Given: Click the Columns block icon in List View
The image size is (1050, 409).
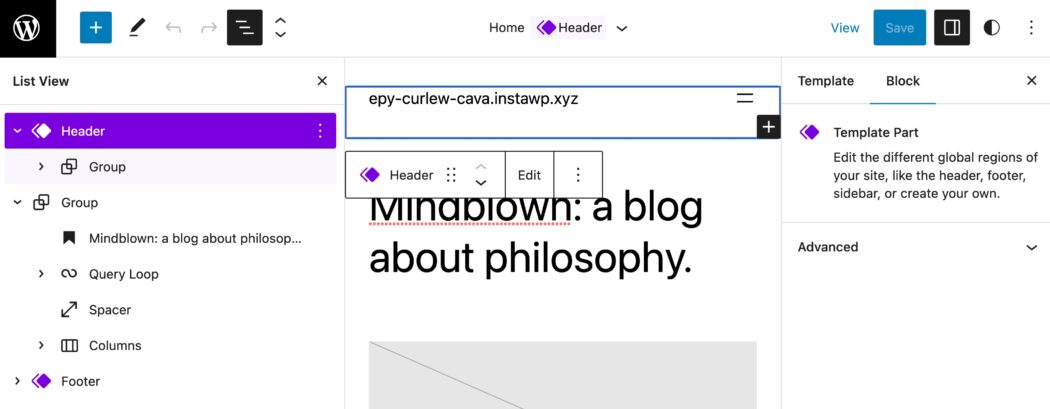Looking at the screenshot, I should [69, 345].
